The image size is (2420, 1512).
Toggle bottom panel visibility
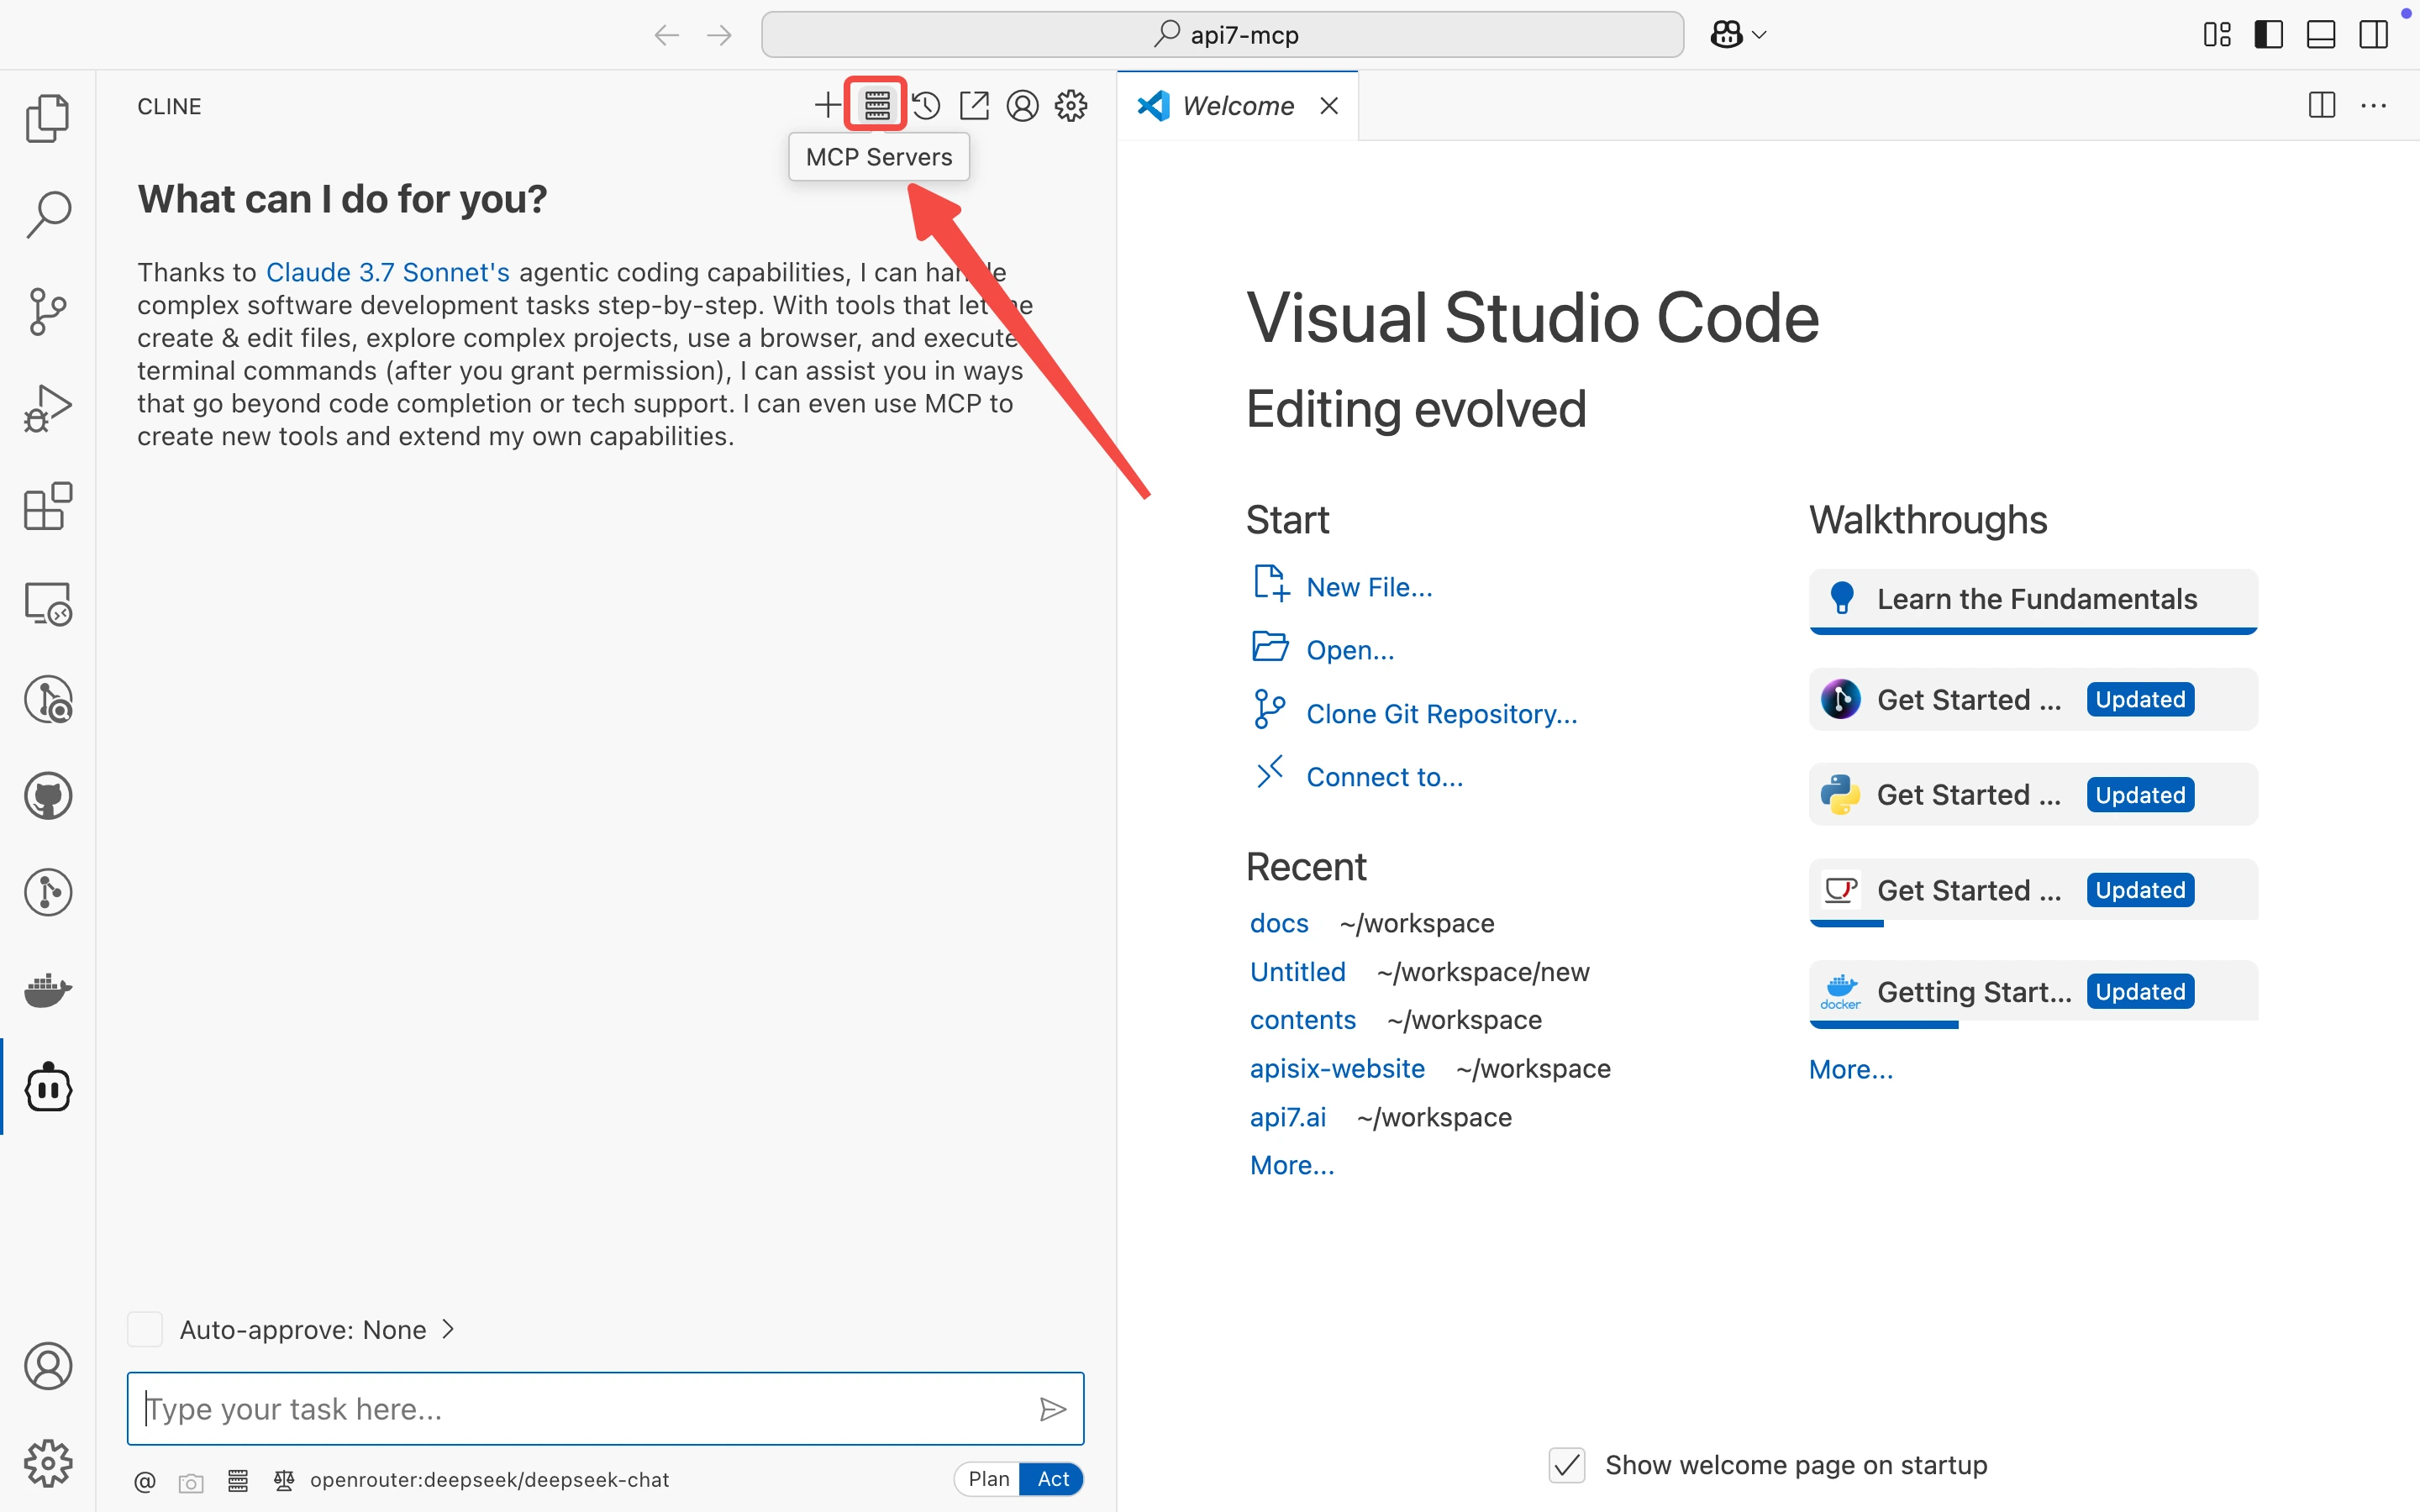[2321, 35]
